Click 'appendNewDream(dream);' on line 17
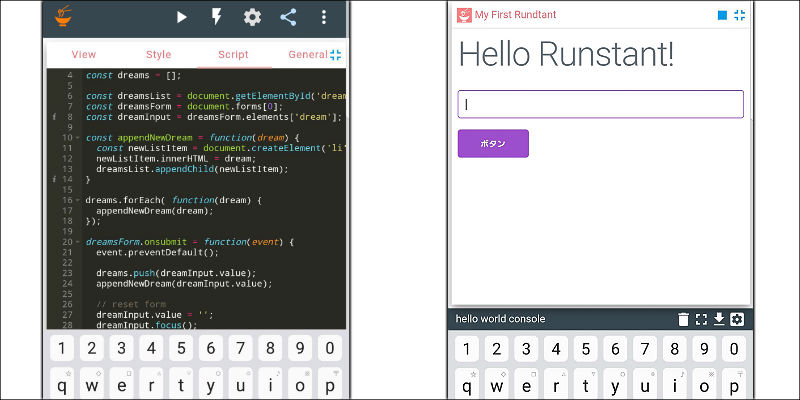The image size is (800, 400). tap(155, 211)
